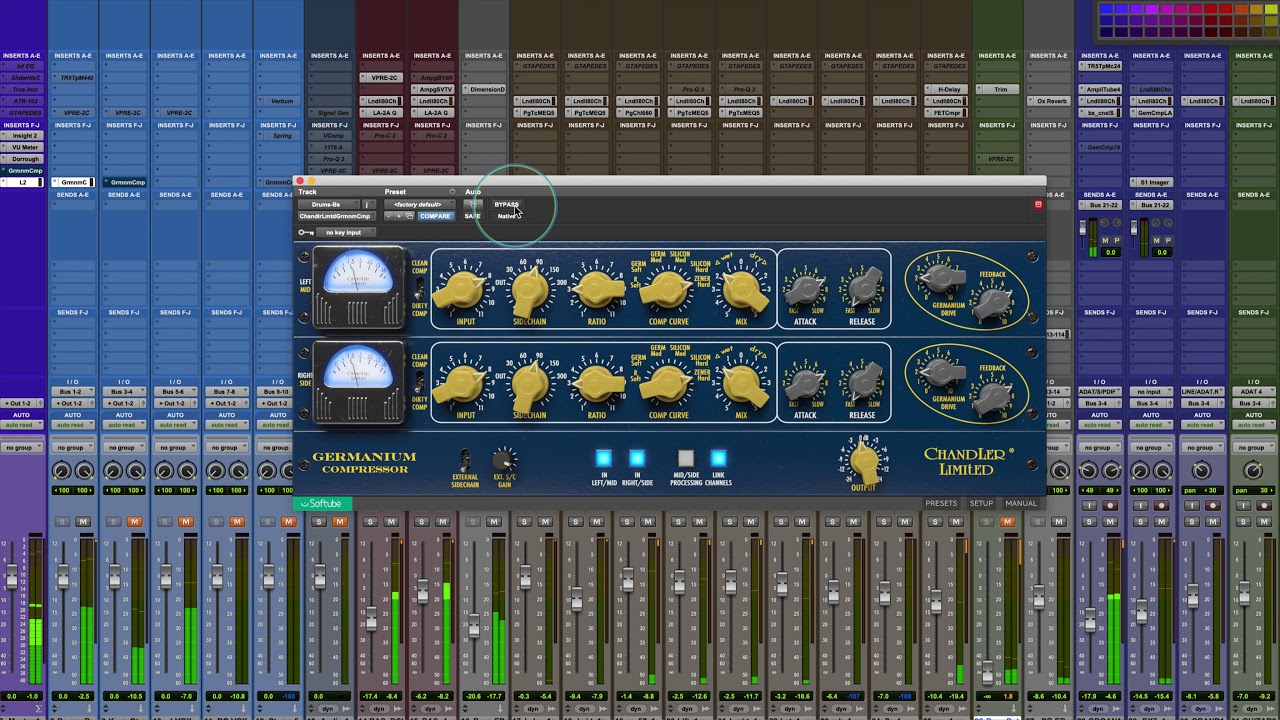The image size is (1280, 720).
Task: Open the Trim insert in the mixer
Action: 997,89
